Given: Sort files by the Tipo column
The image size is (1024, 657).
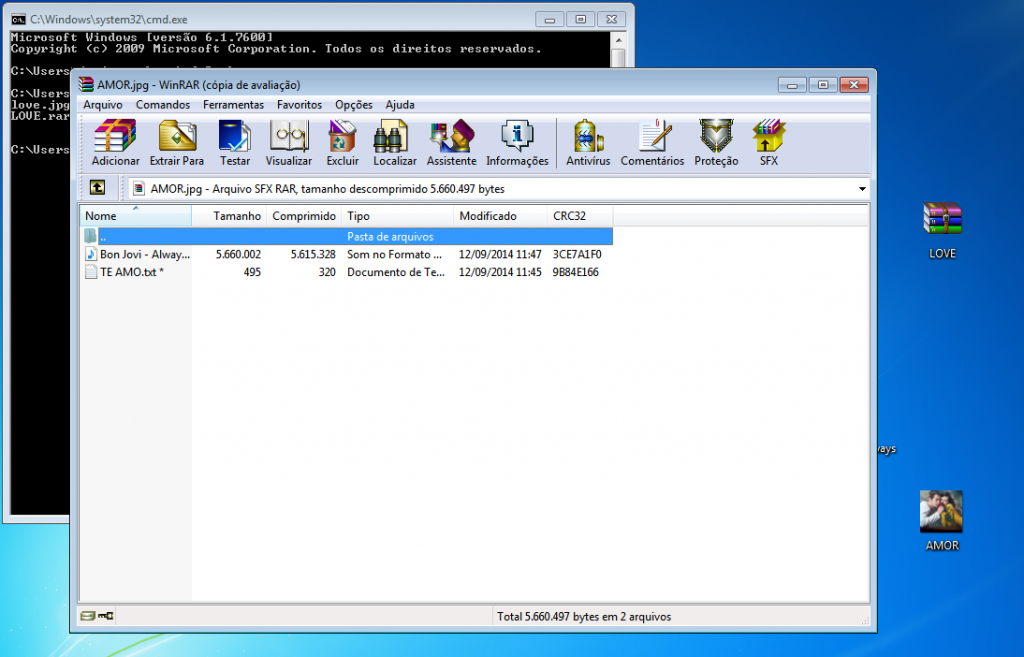Looking at the screenshot, I should tap(398, 216).
